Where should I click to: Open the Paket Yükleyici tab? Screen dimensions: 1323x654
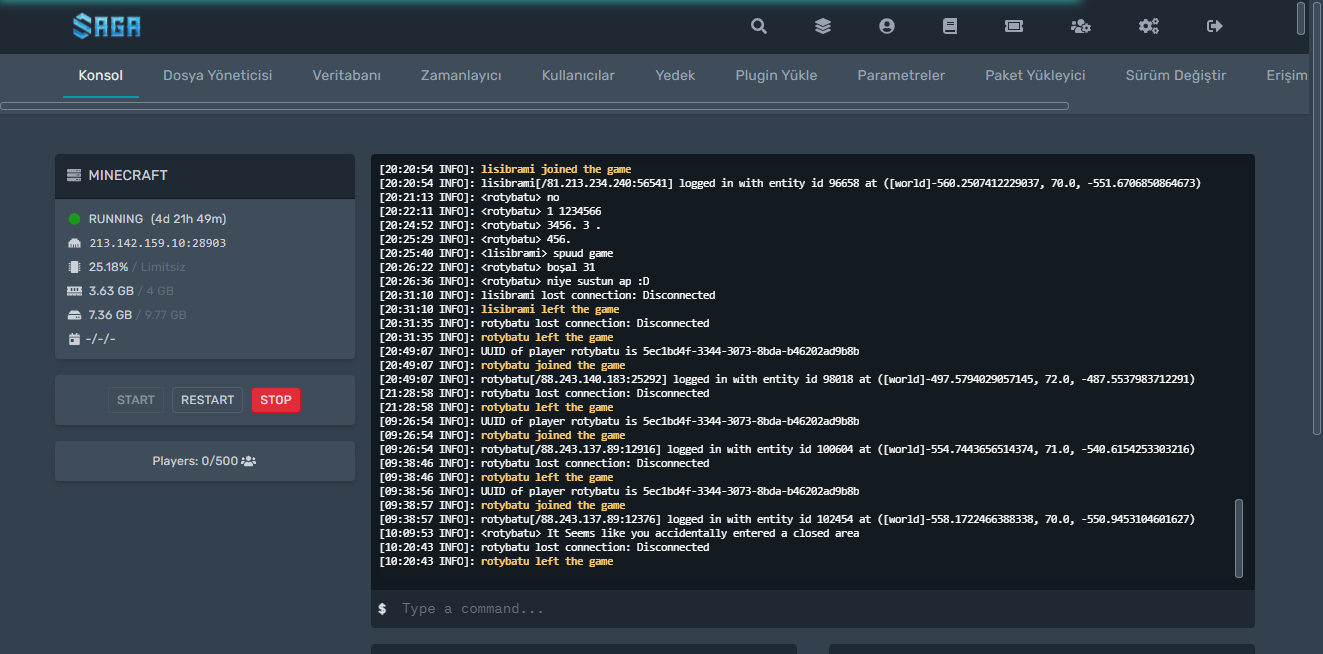pos(1035,76)
